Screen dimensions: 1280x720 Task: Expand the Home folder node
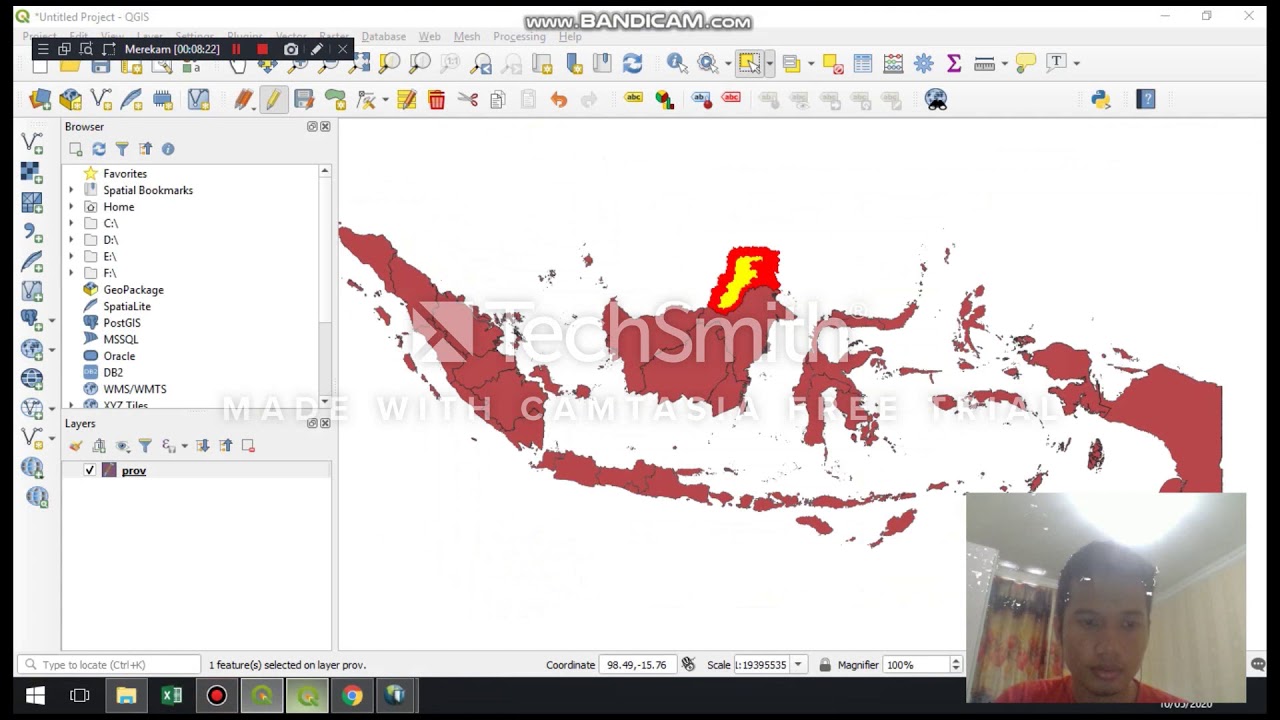(71, 207)
